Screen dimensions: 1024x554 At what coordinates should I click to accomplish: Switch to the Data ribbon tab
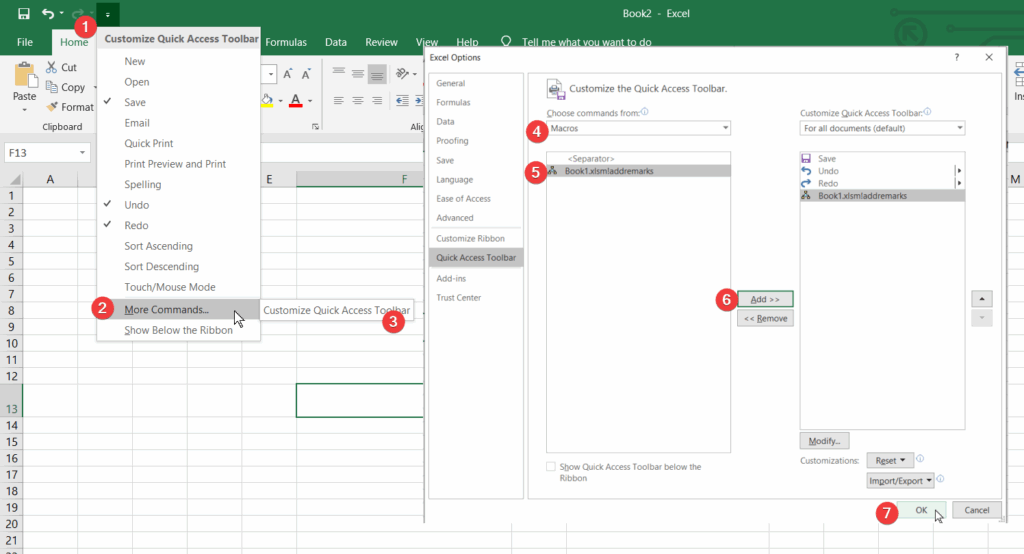coord(336,42)
